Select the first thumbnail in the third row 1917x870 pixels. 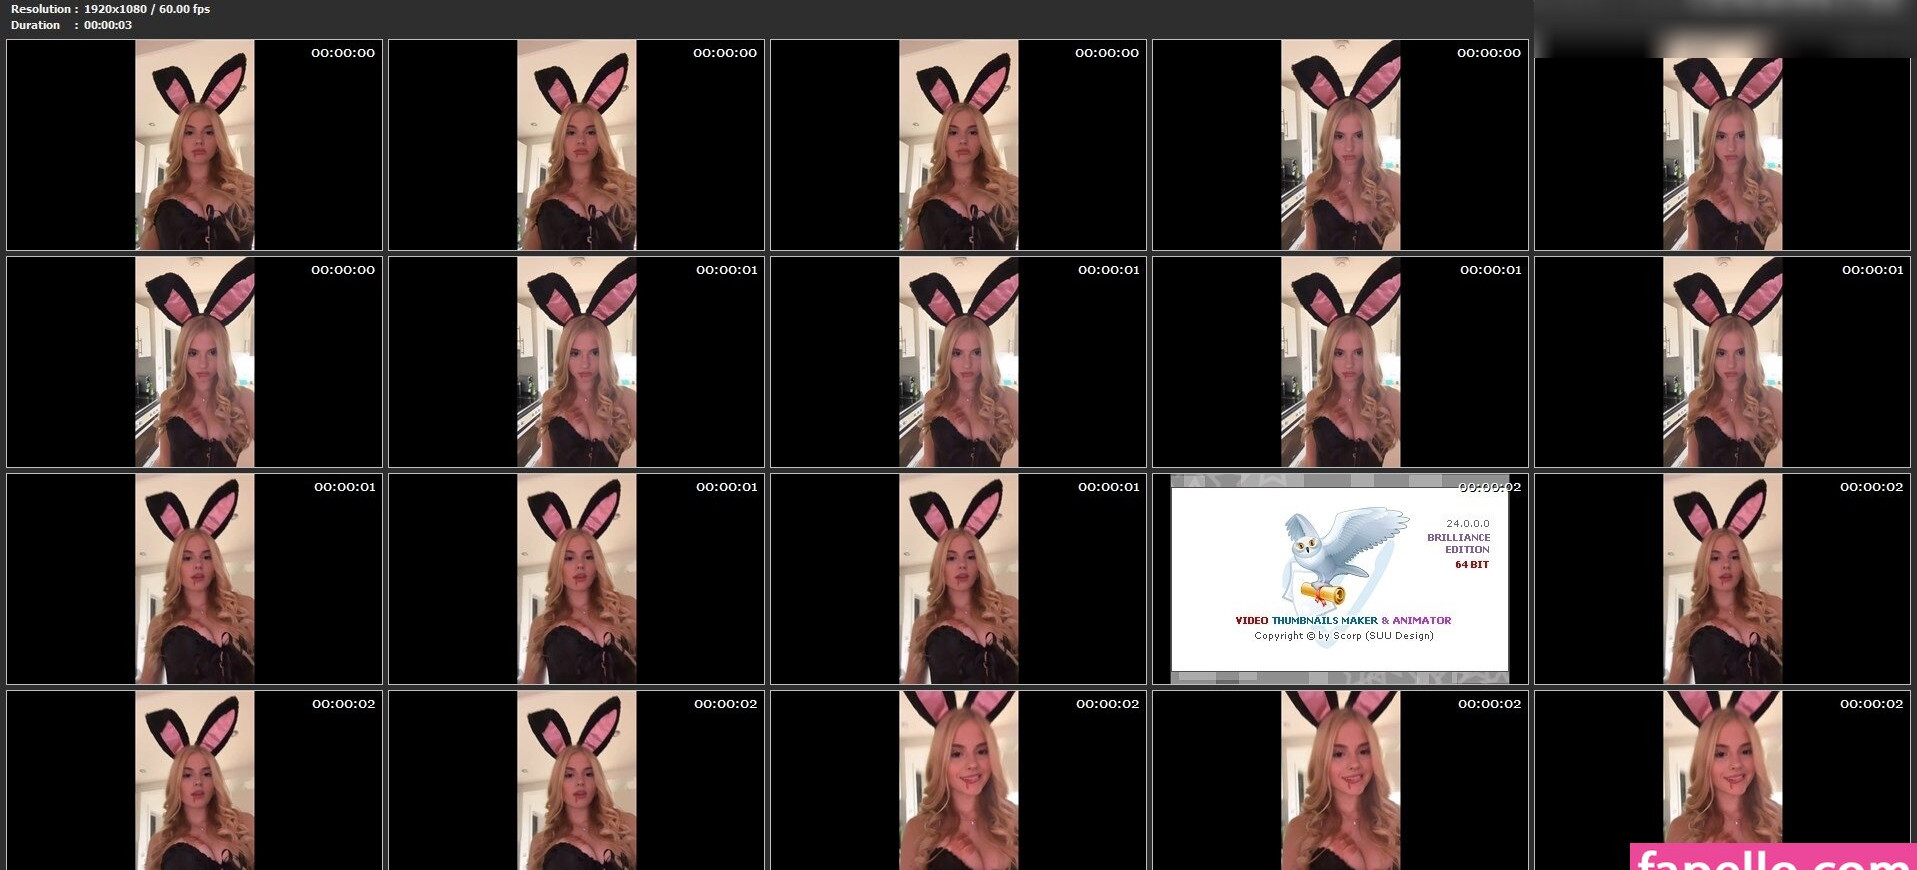click(194, 579)
